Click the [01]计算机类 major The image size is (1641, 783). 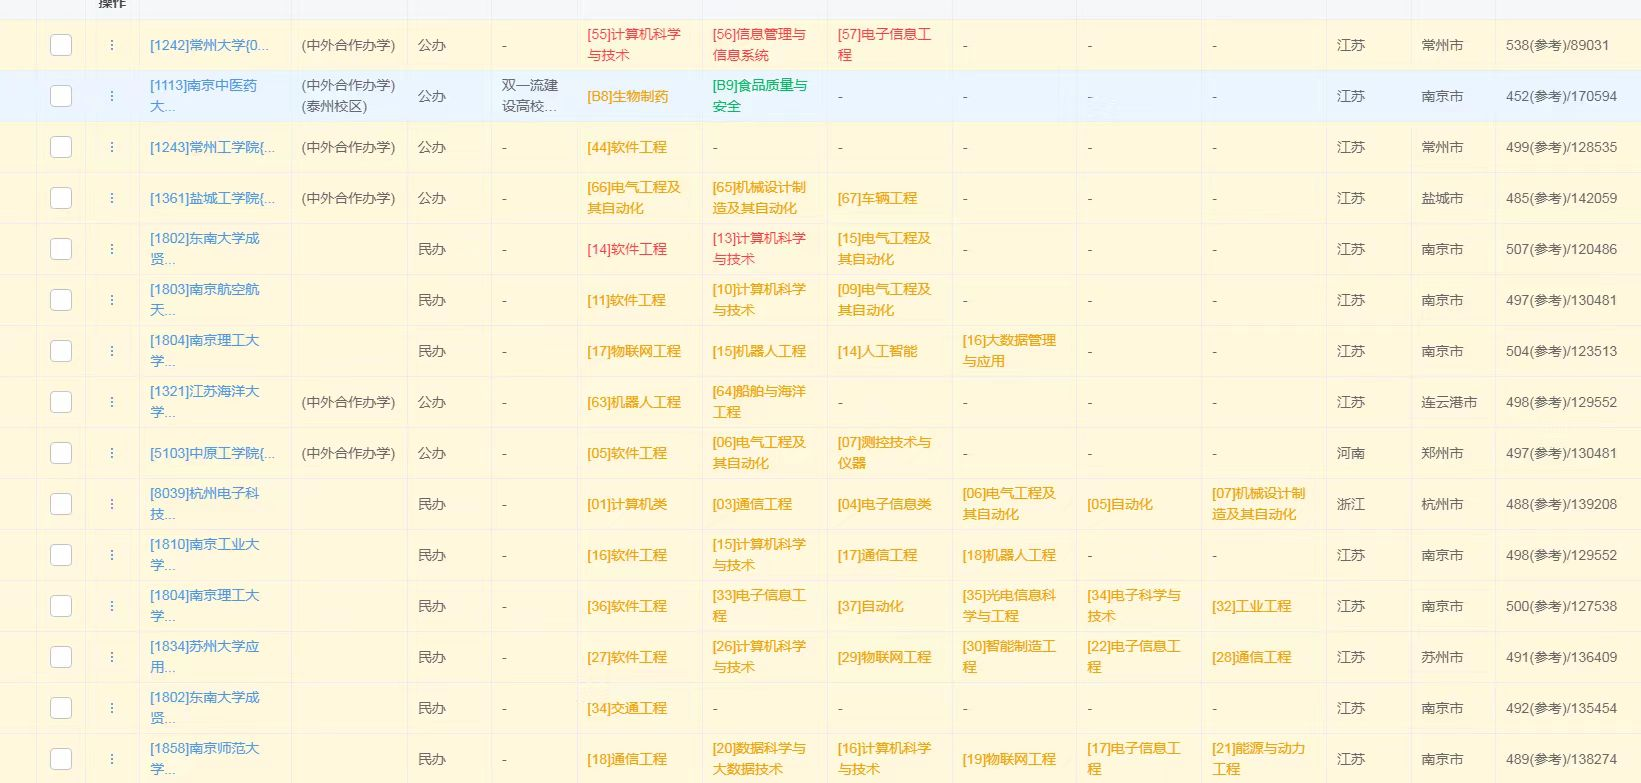point(627,504)
